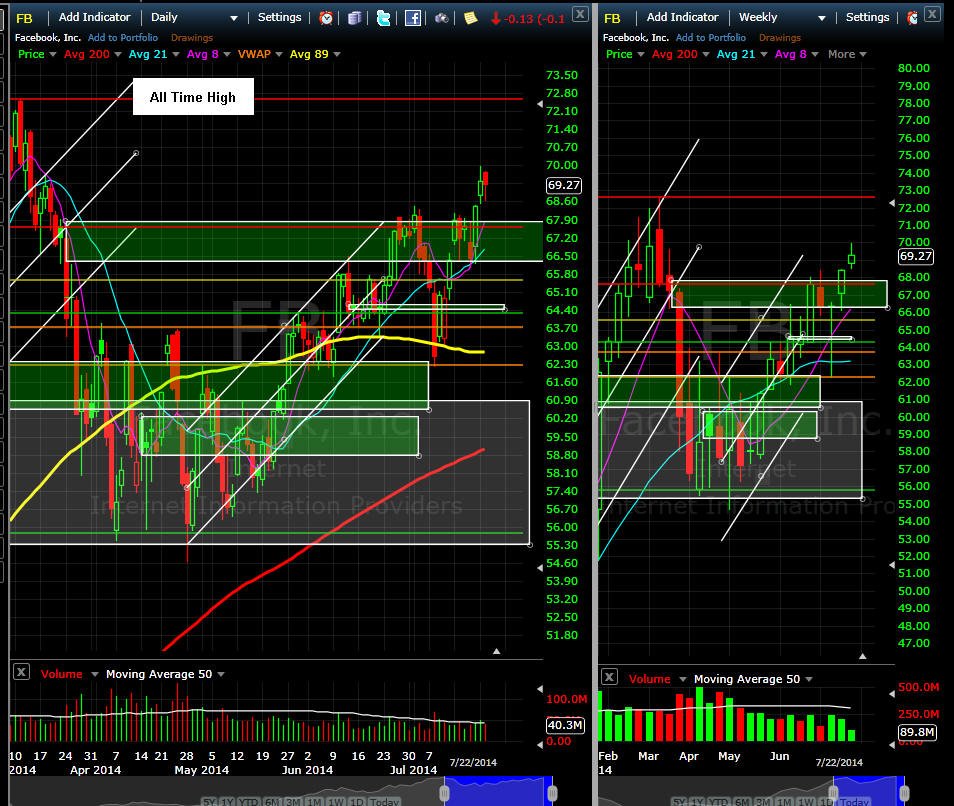The height and width of the screenshot is (806, 954).
Task: Take a snapshot with the camera icon
Action: click(x=442, y=18)
